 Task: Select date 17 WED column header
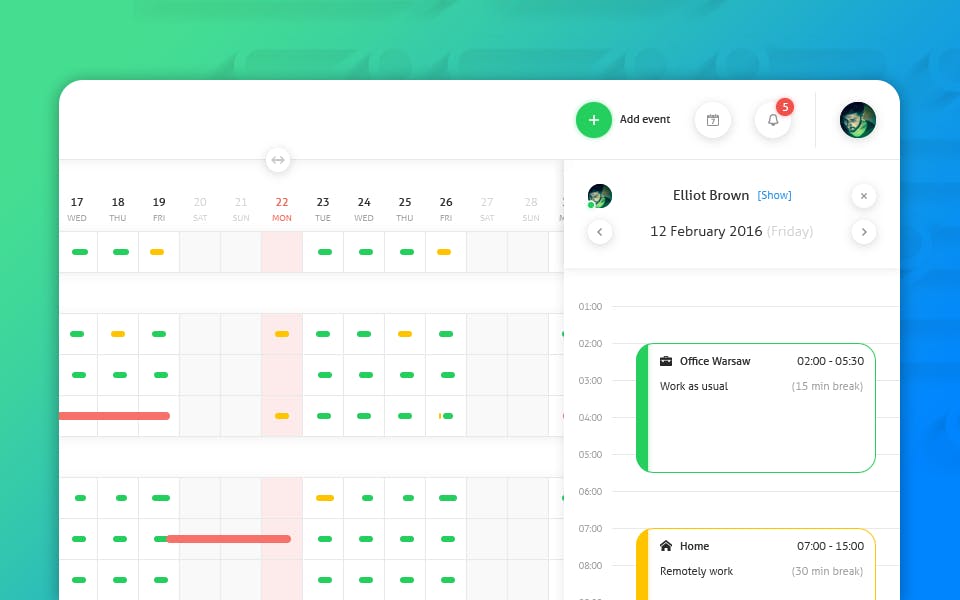[x=77, y=209]
